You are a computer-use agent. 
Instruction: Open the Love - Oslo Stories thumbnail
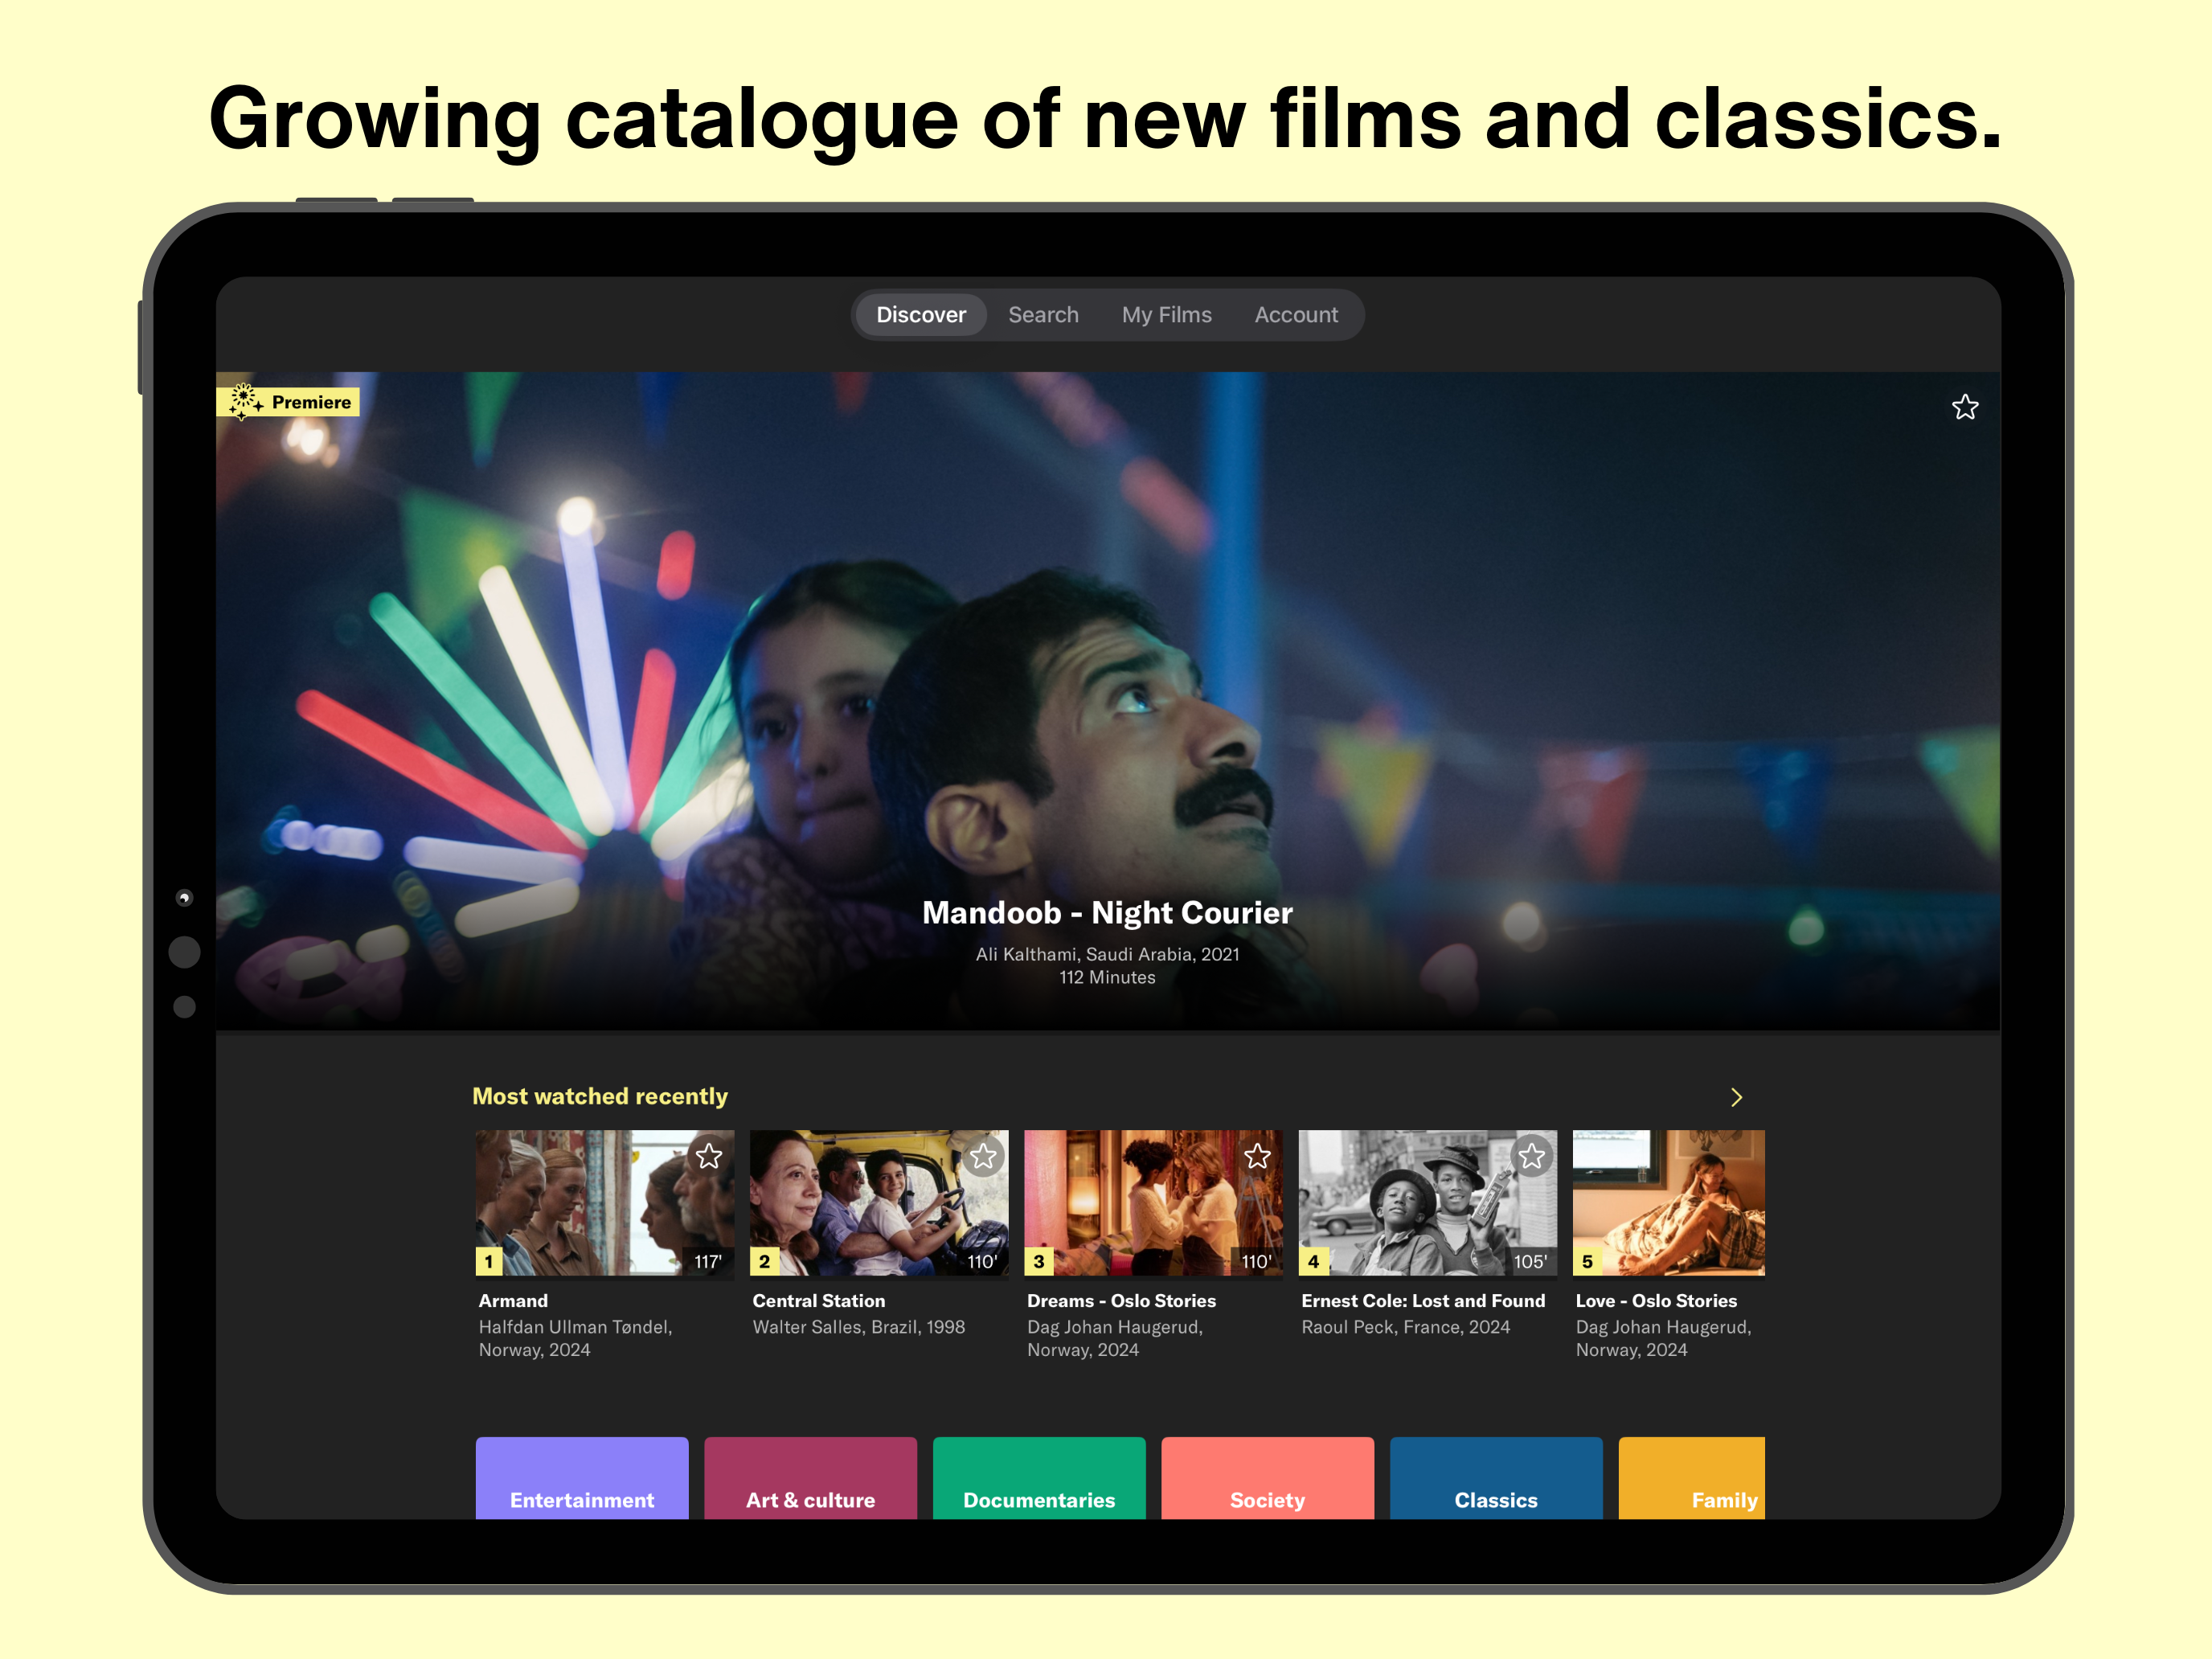tap(1668, 1202)
